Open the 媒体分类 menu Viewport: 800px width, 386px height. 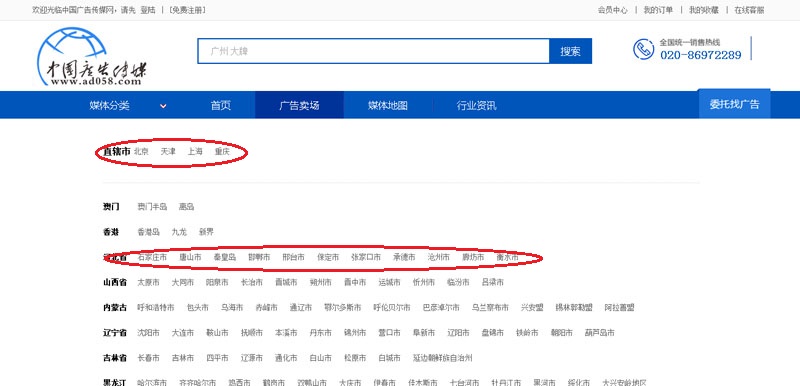point(110,106)
